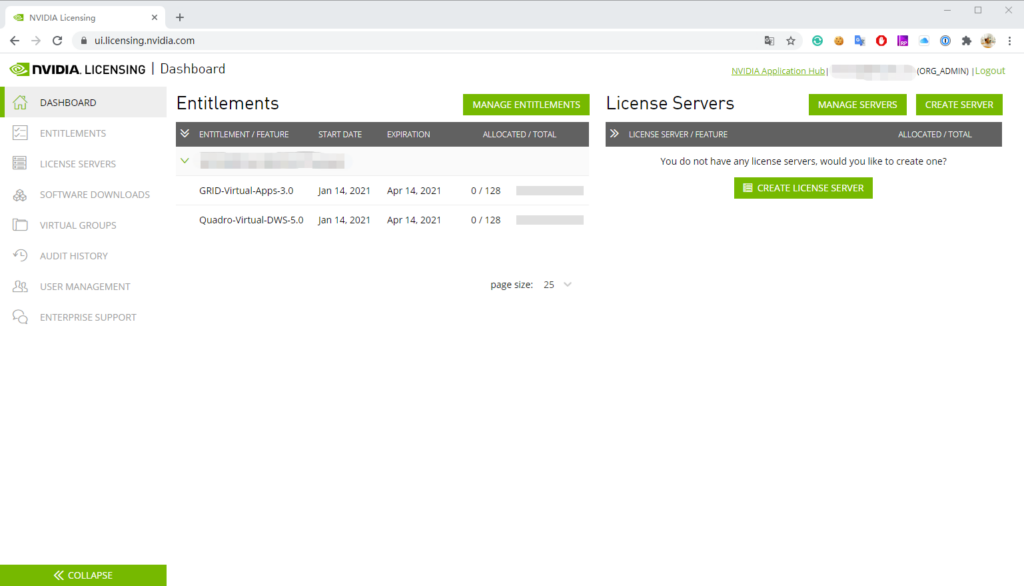Click Manage Entitlements

click(525, 104)
